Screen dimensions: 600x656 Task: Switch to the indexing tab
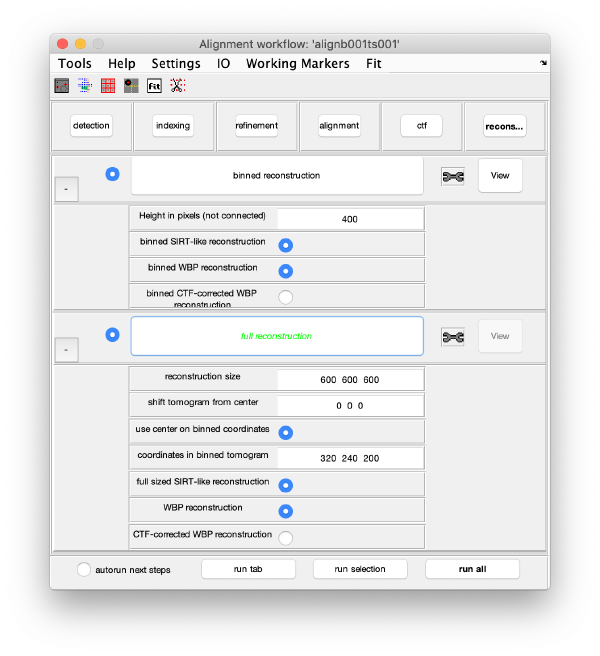click(173, 126)
